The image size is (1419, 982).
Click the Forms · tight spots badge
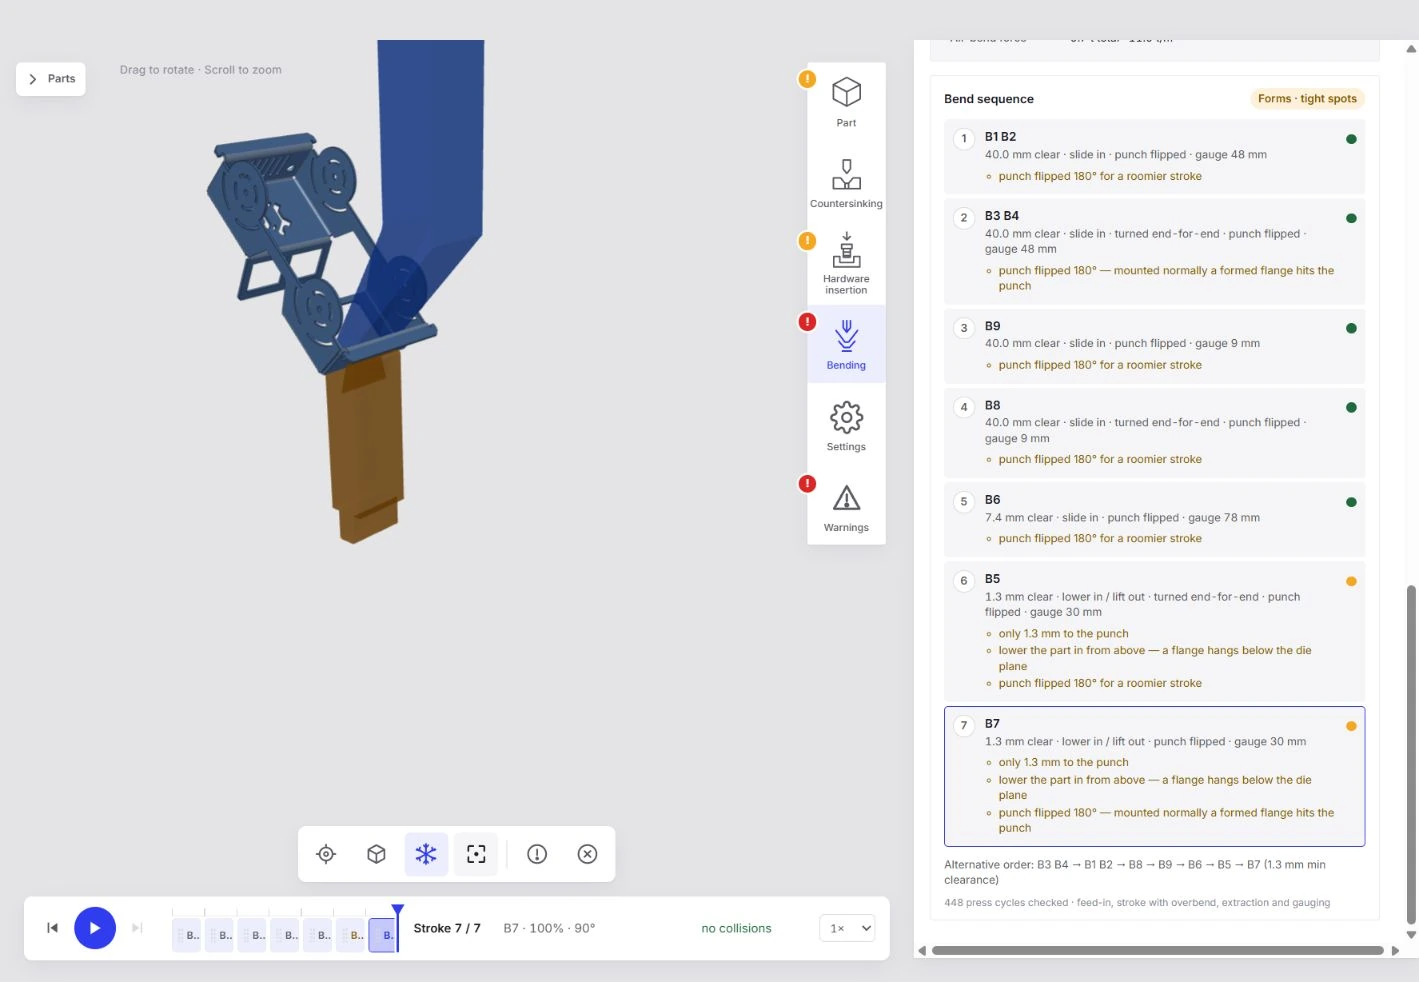[x=1307, y=99]
